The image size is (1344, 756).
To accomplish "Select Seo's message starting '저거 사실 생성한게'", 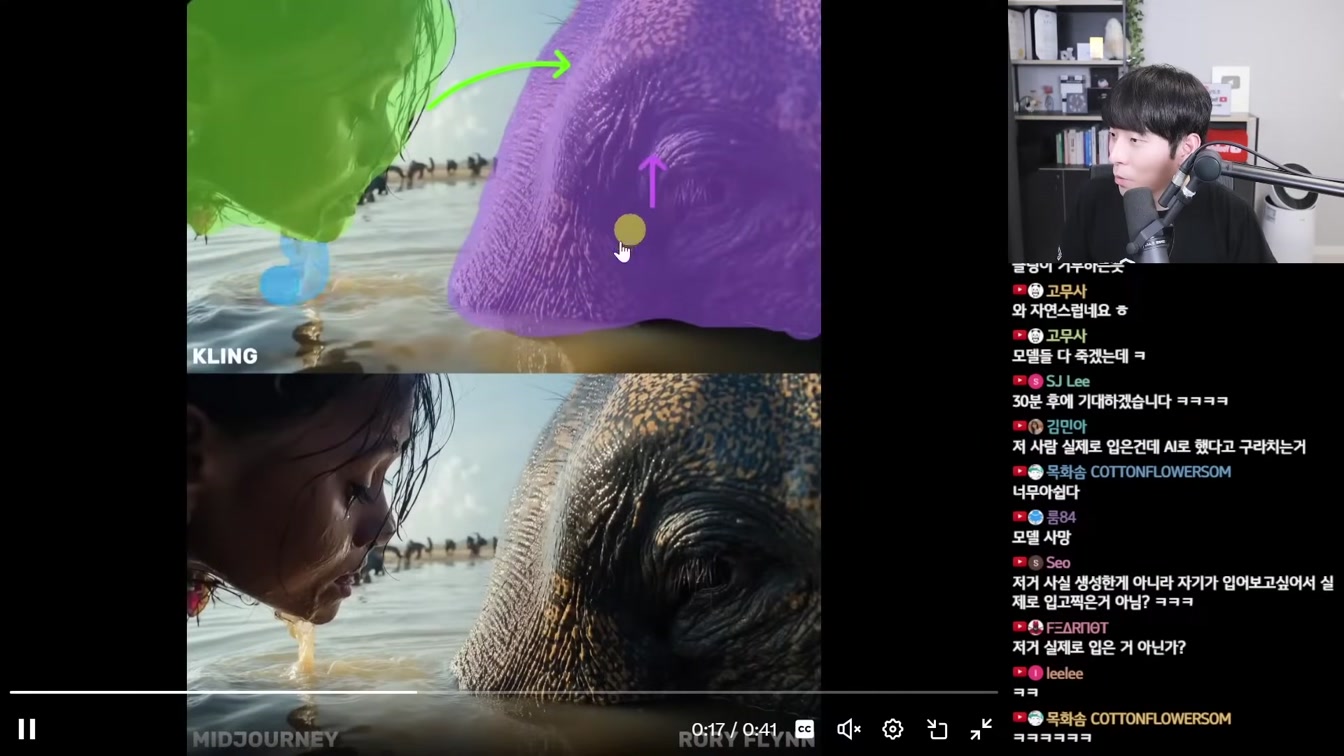I will click(x=1172, y=592).
